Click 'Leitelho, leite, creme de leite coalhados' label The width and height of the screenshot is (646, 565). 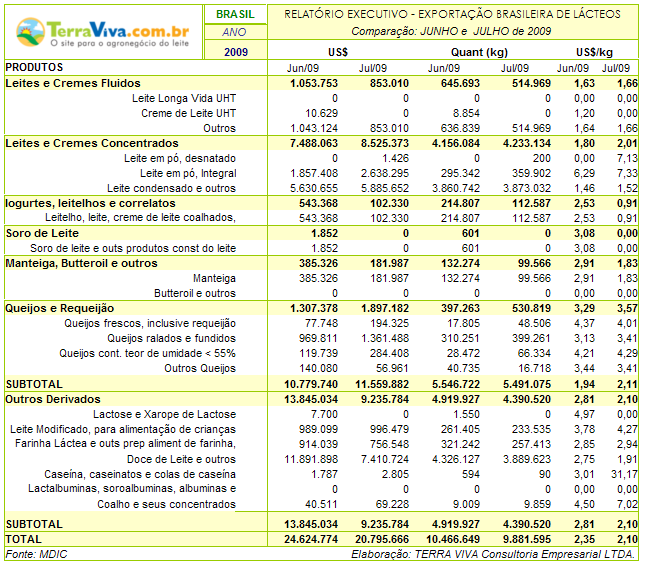point(140,218)
